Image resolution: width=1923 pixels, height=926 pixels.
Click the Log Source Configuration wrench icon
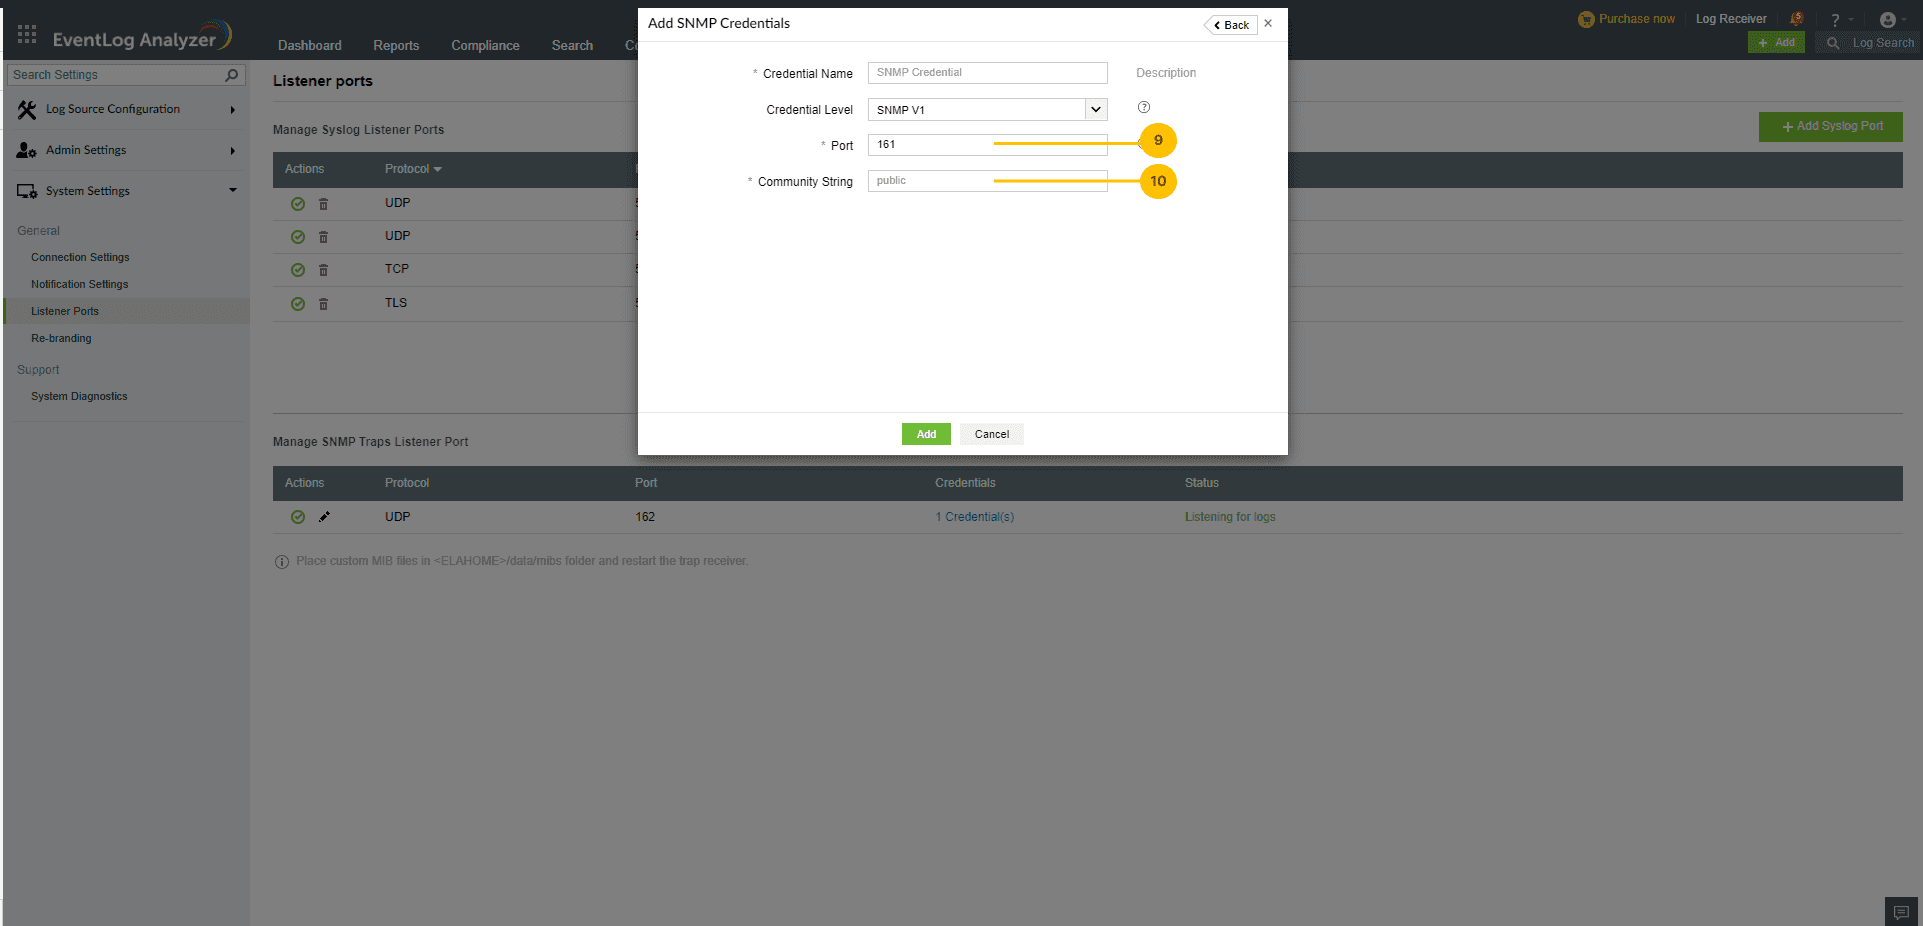[x=27, y=109]
